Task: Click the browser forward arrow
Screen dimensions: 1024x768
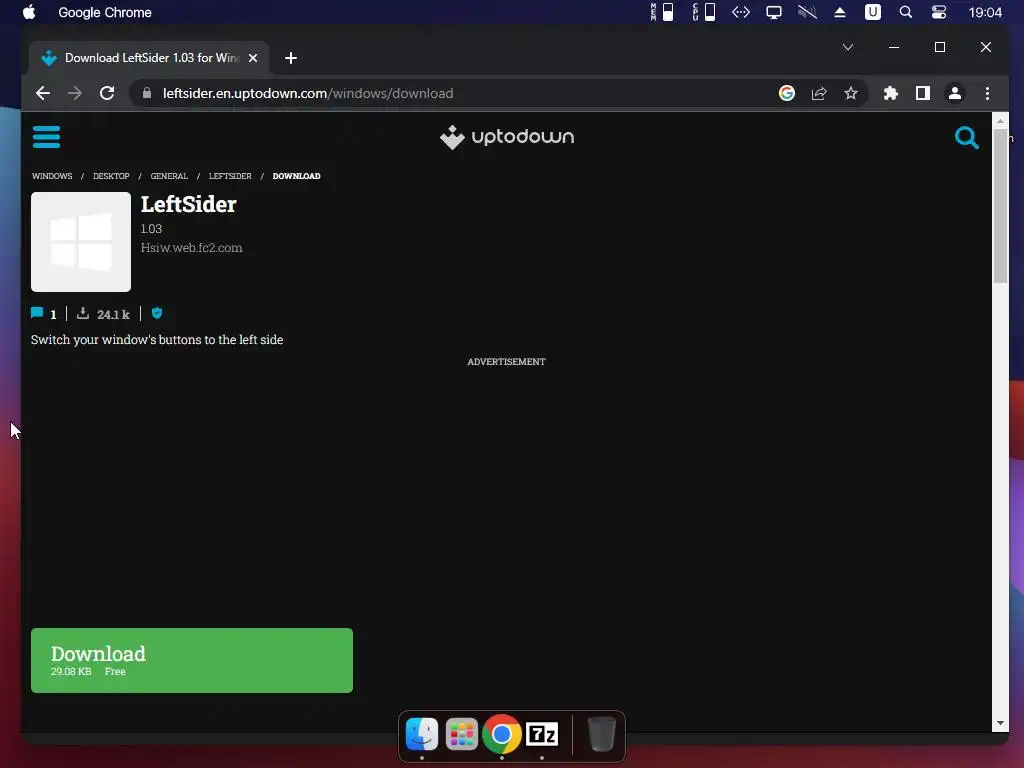Action: coord(75,93)
